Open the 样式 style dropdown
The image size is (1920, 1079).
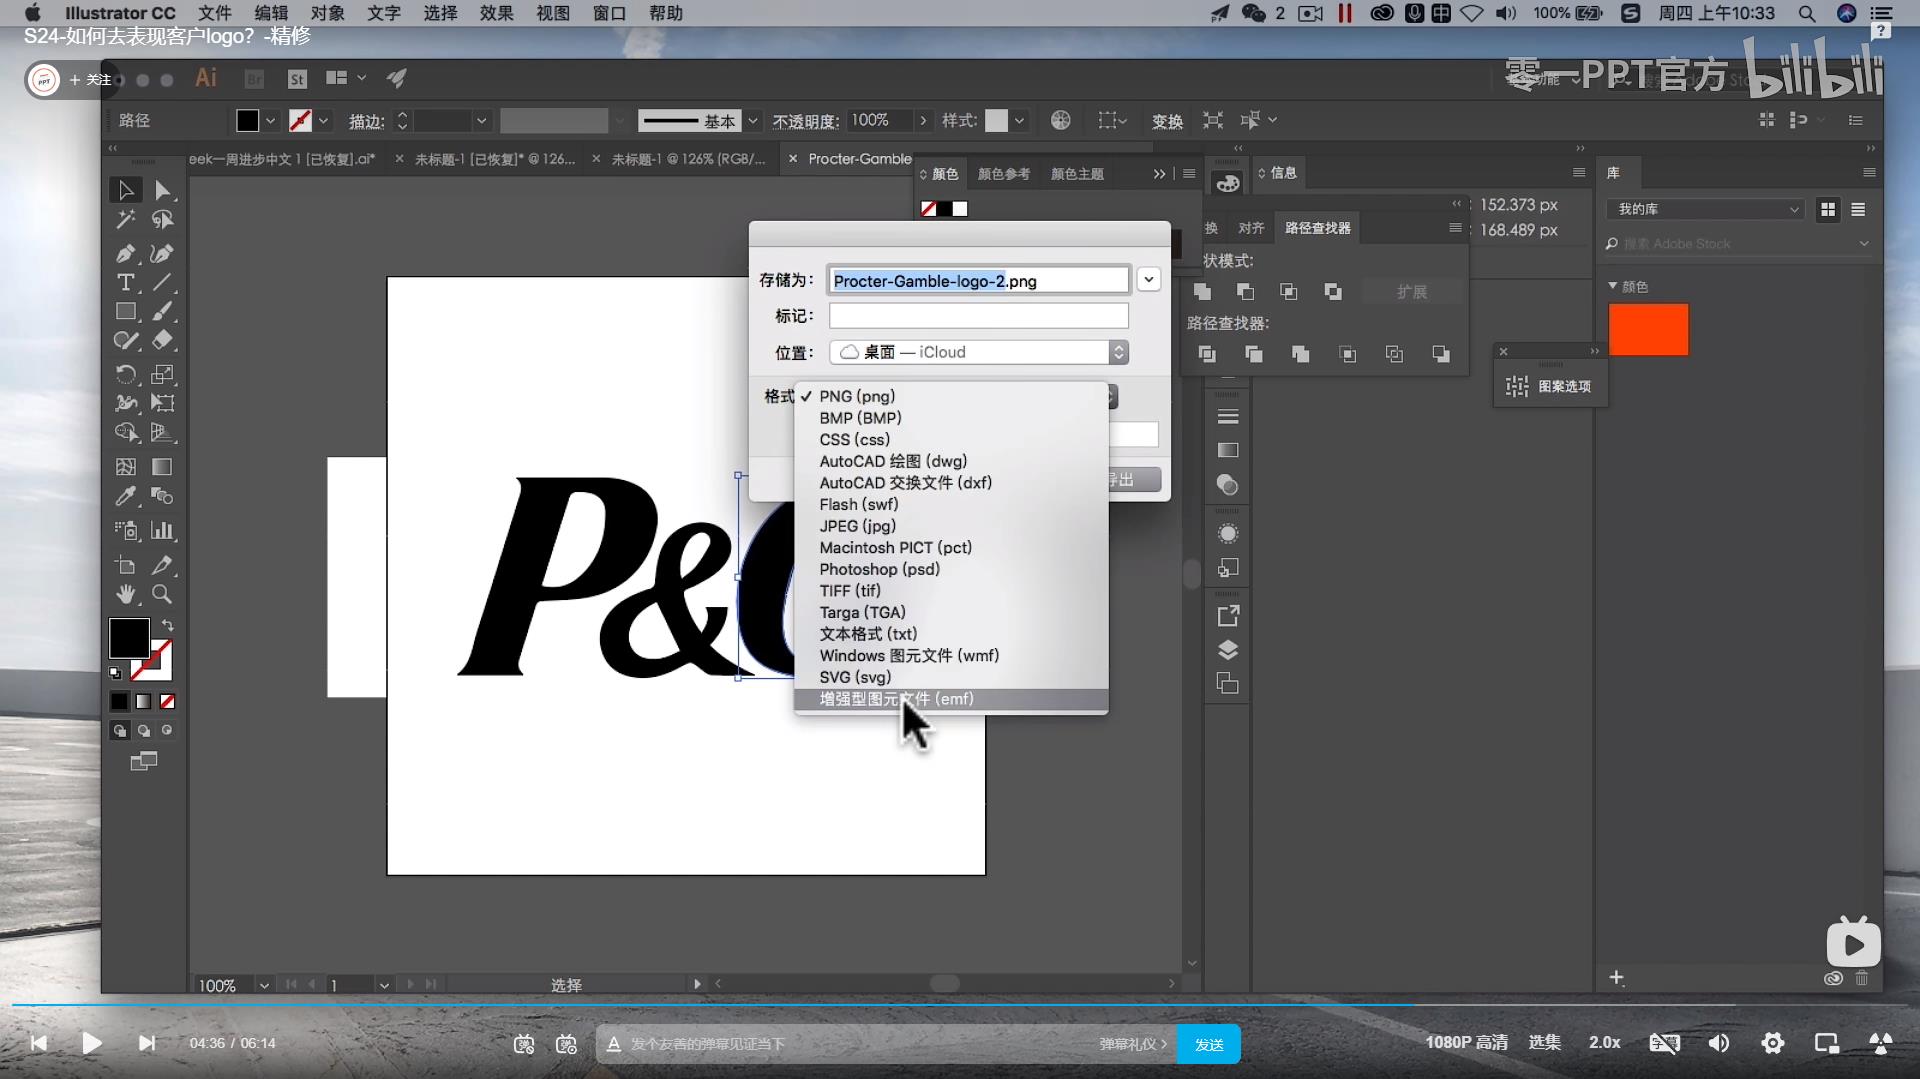click(1019, 121)
